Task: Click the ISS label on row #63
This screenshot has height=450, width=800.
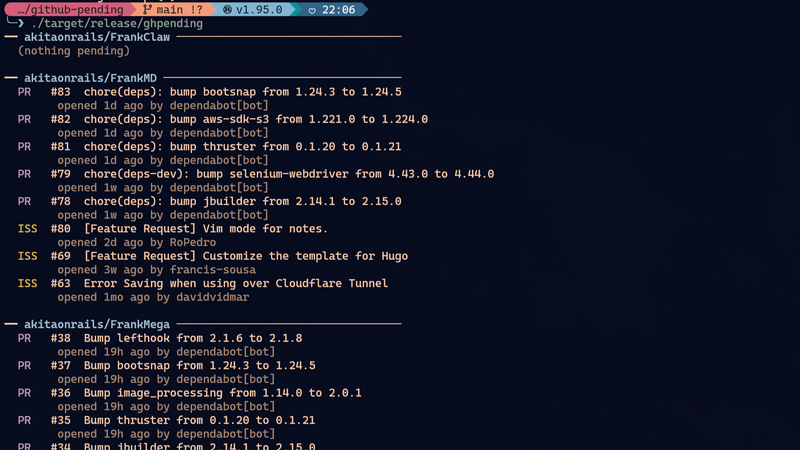Action: pos(28,284)
